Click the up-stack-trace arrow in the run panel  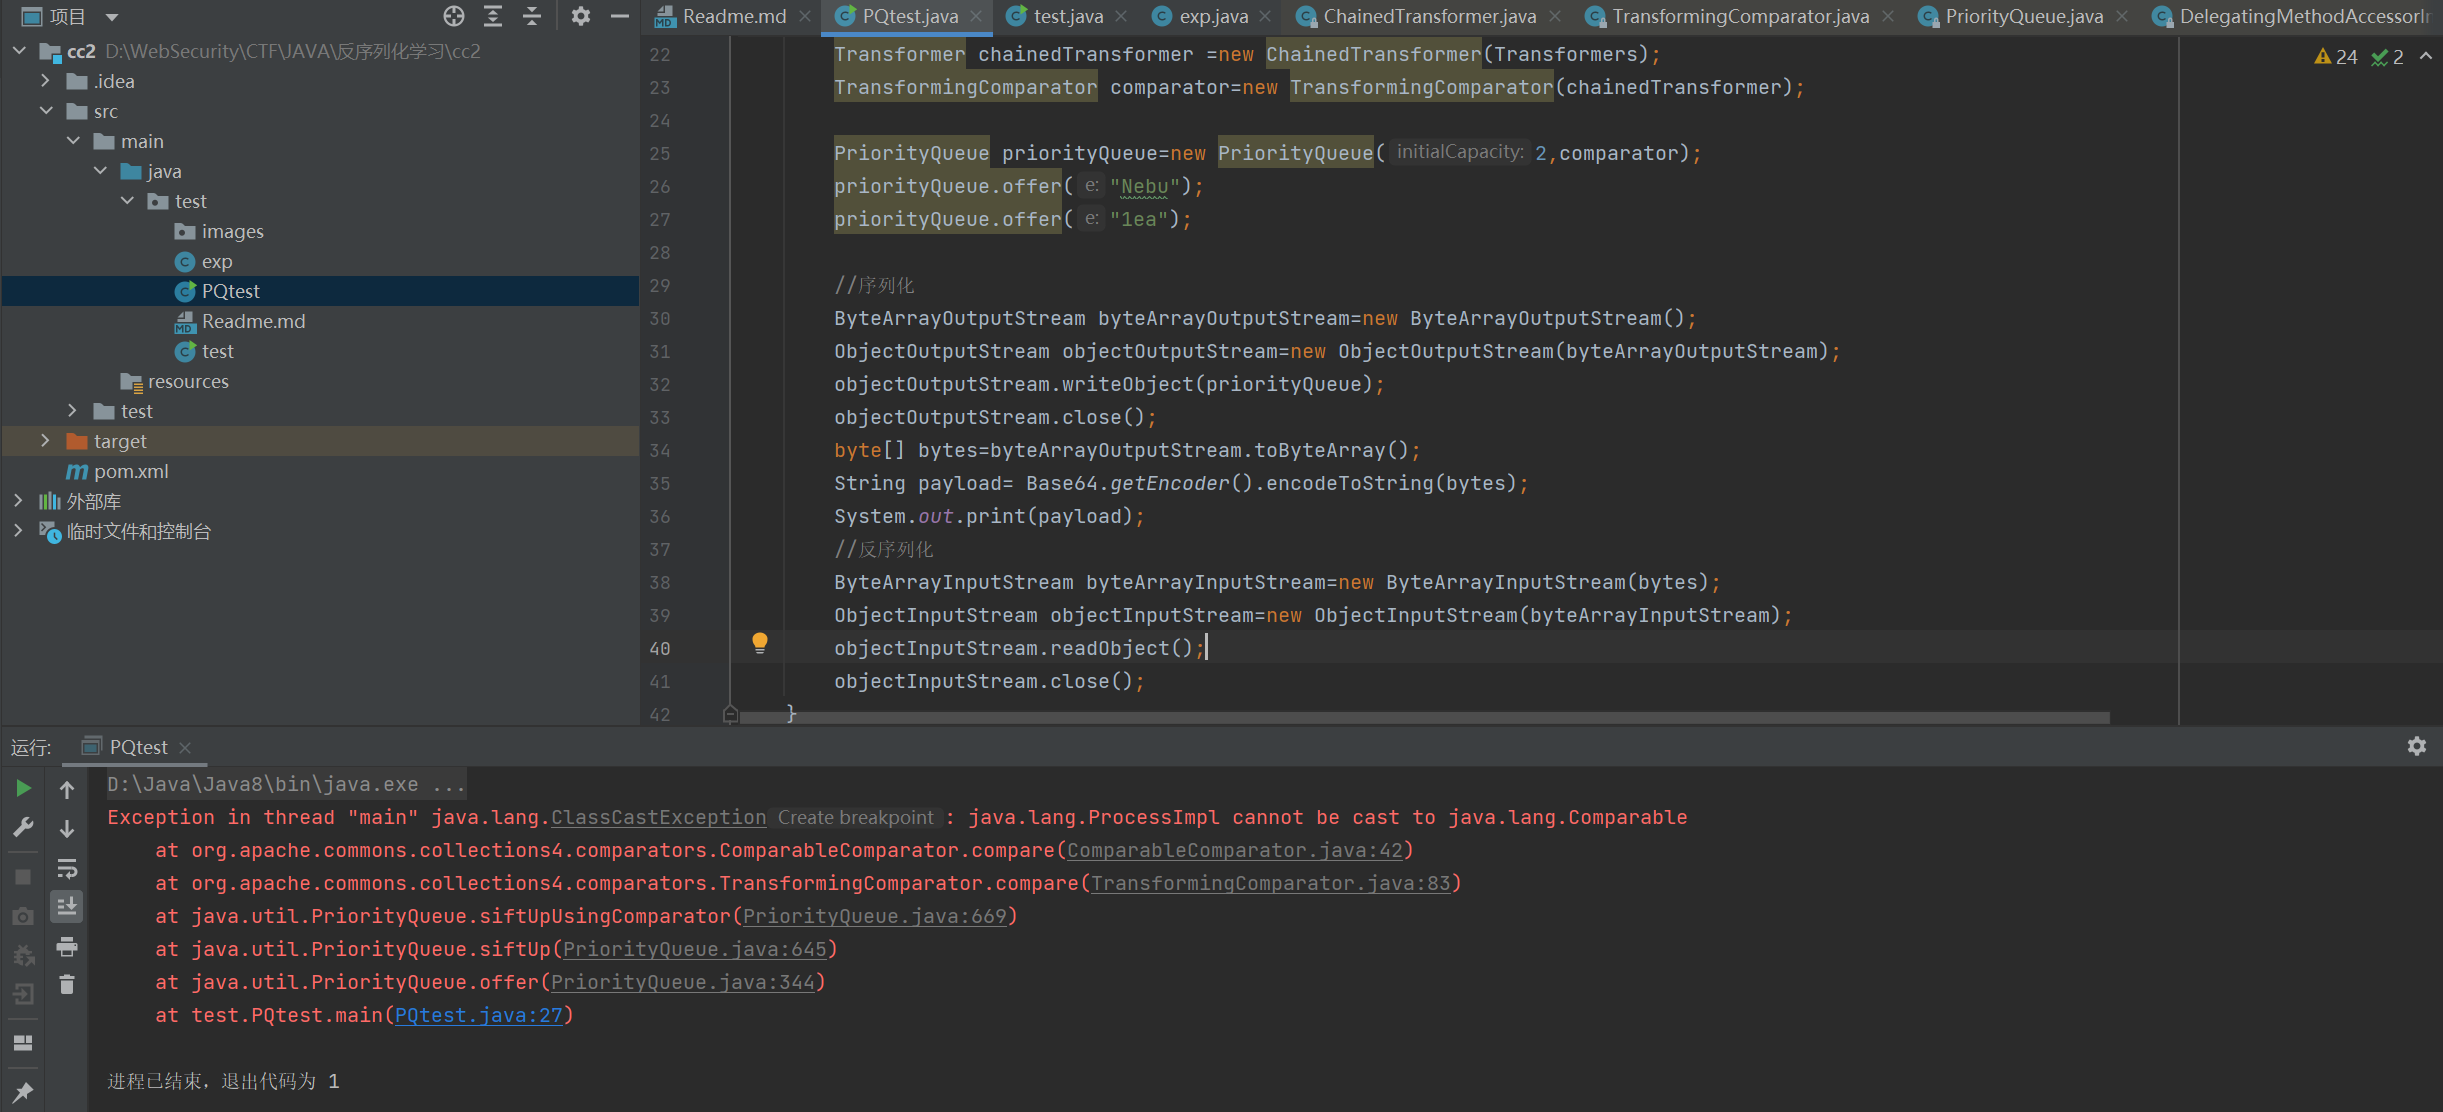click(x=67, y=790)
